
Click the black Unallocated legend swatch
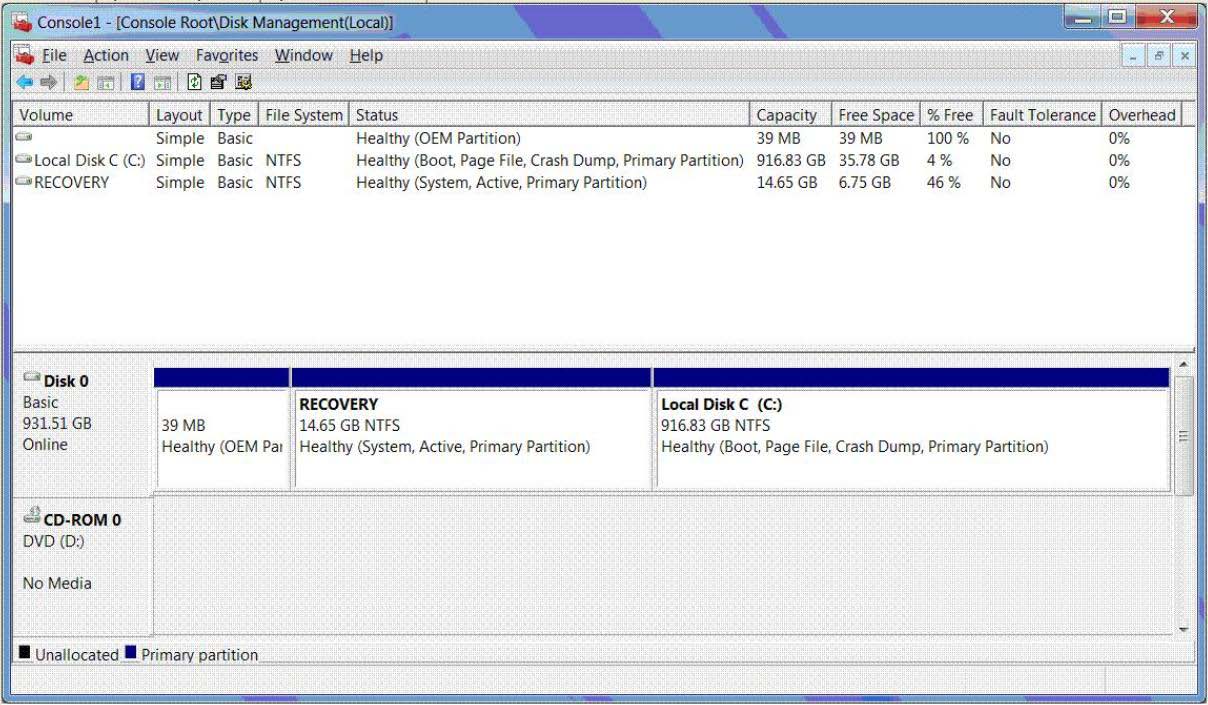coord(24,653)
